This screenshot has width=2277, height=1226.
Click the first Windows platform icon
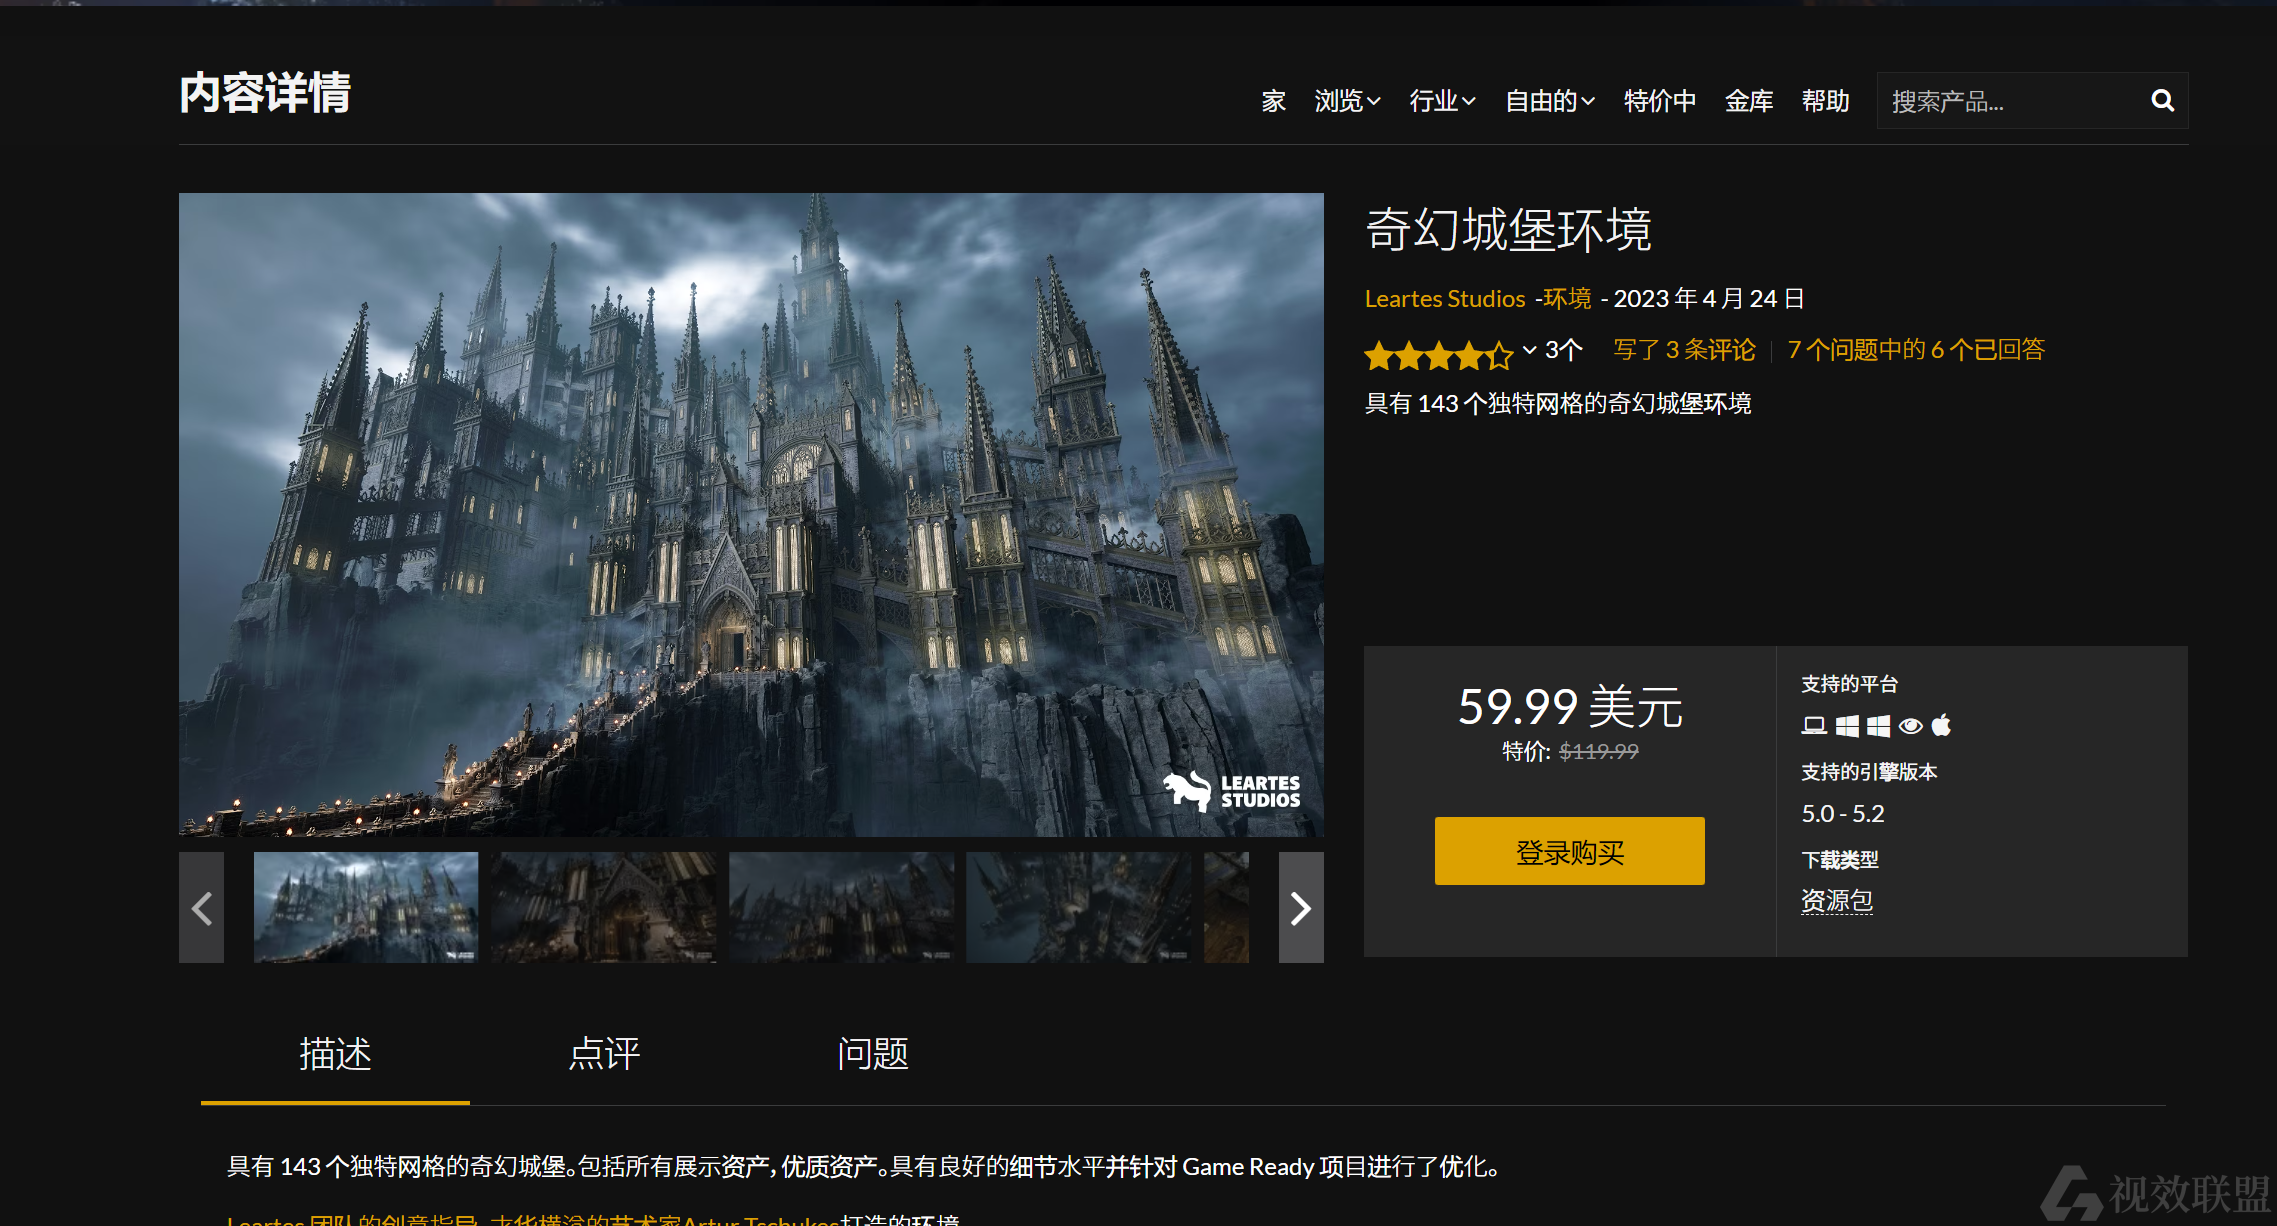[1847, 725]
